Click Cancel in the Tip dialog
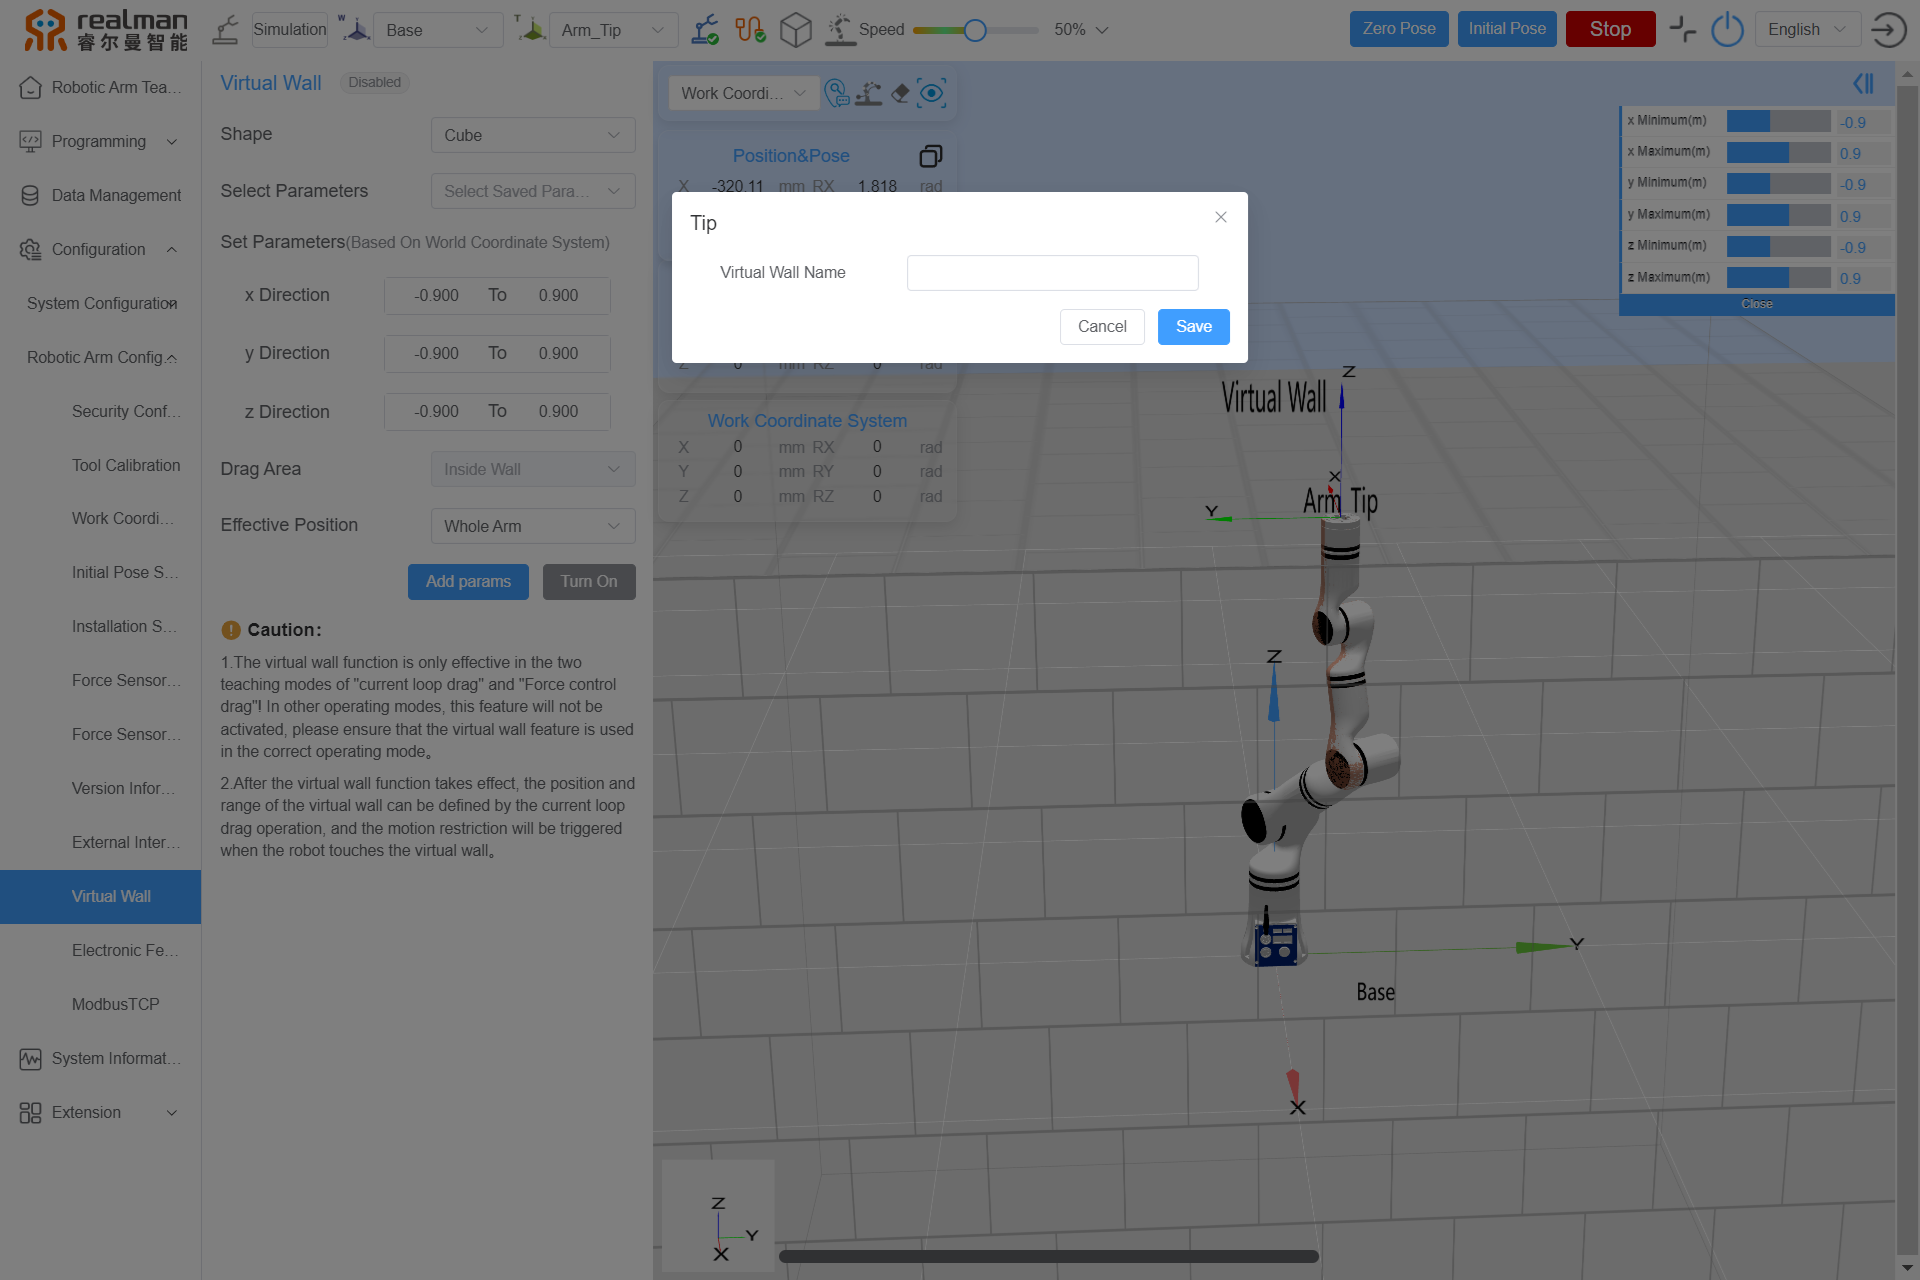The image size is (1920, 1280). coord(1101,327)
